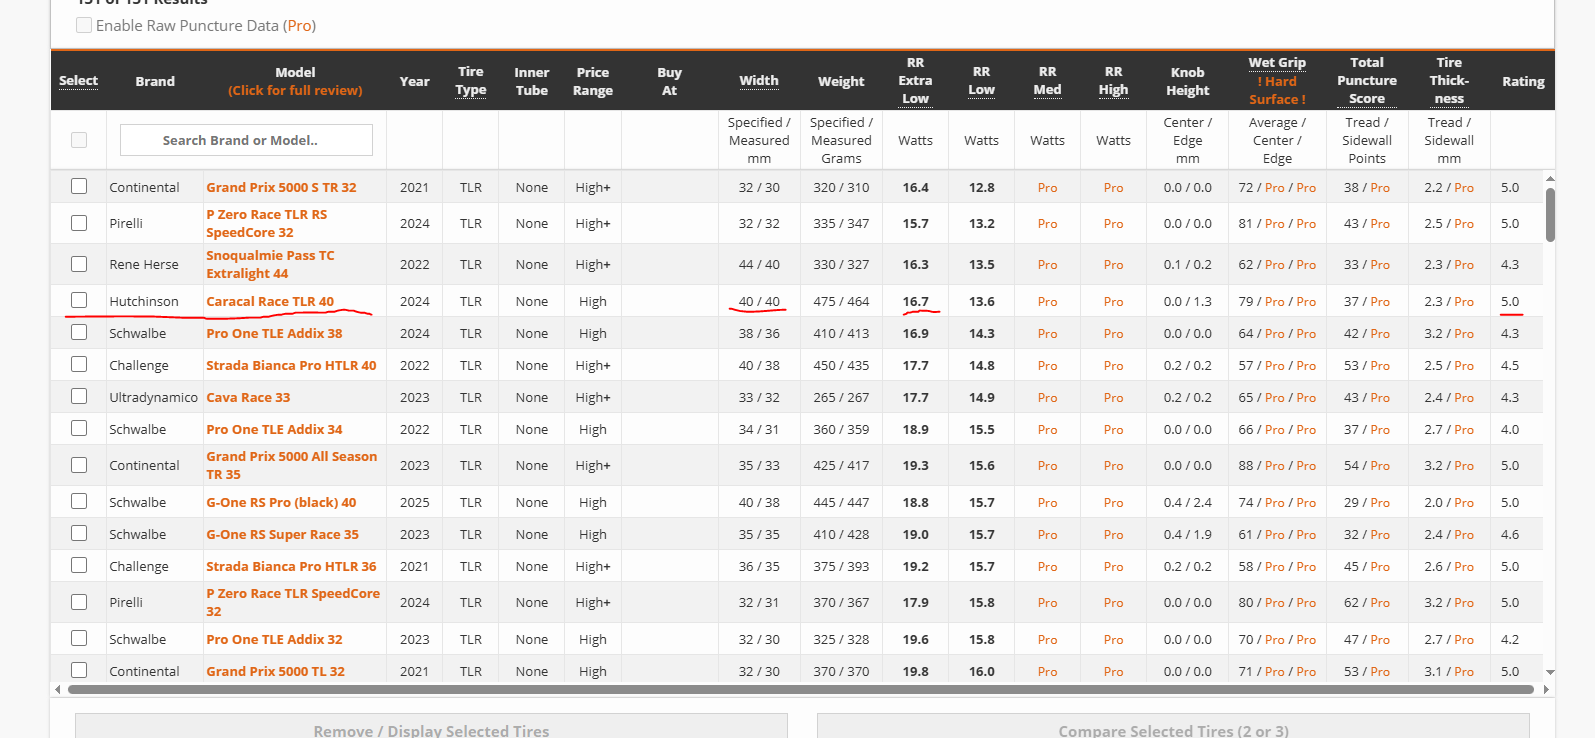Open the RR Med Pro link in the Hutchinson row
This screenshot has height=738, width=1595.
click(1047, 301)
